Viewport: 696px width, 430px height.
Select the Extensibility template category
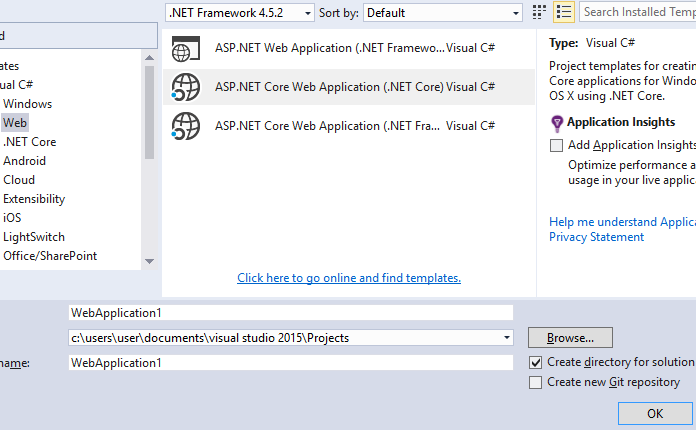pyautogui.click(x=34, y=199)
